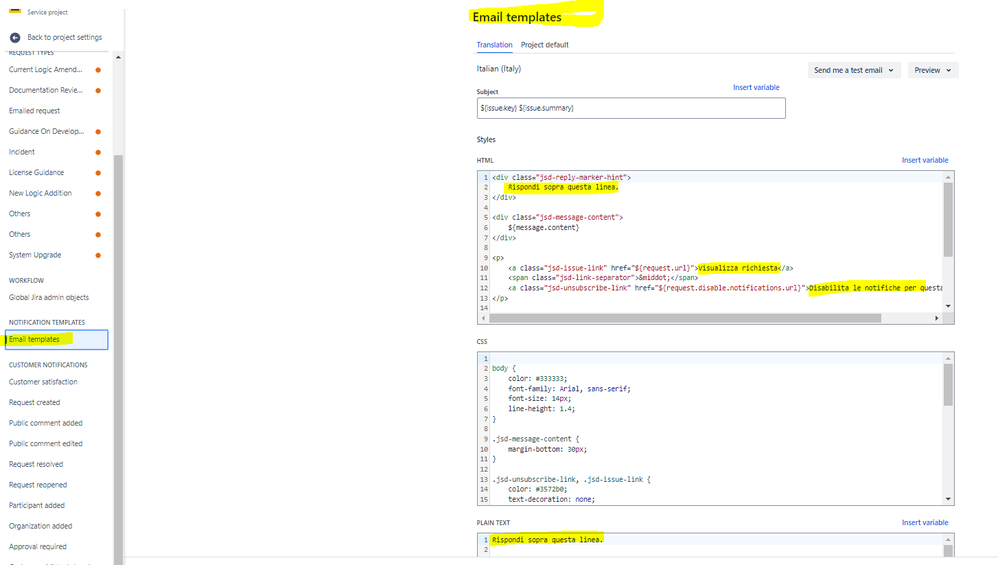Open Request reopened notification
This screenshot has width=998, height=565.
[x=38, y=485]
